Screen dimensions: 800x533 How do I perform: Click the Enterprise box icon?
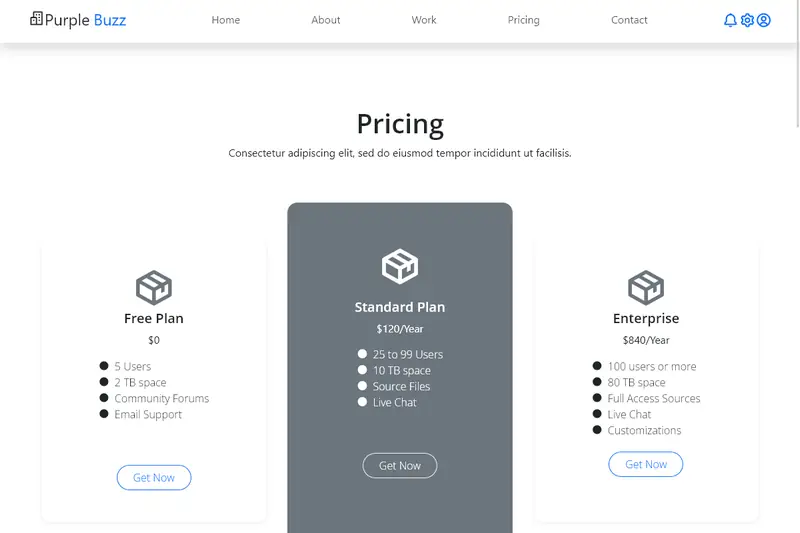(x=646, y=287)
